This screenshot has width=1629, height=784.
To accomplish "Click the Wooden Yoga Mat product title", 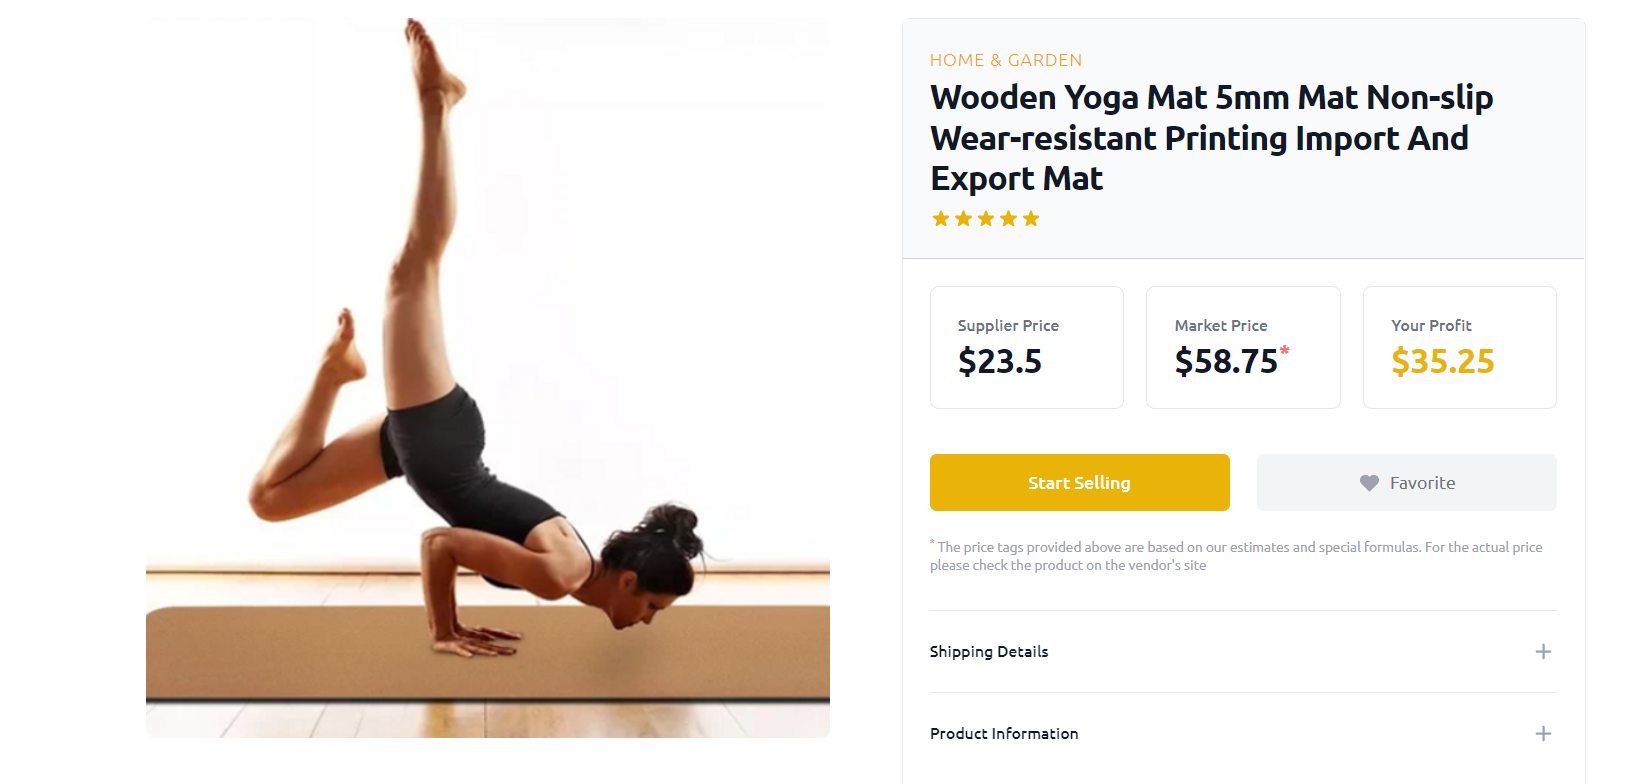I will click(x=1211, y=138).
